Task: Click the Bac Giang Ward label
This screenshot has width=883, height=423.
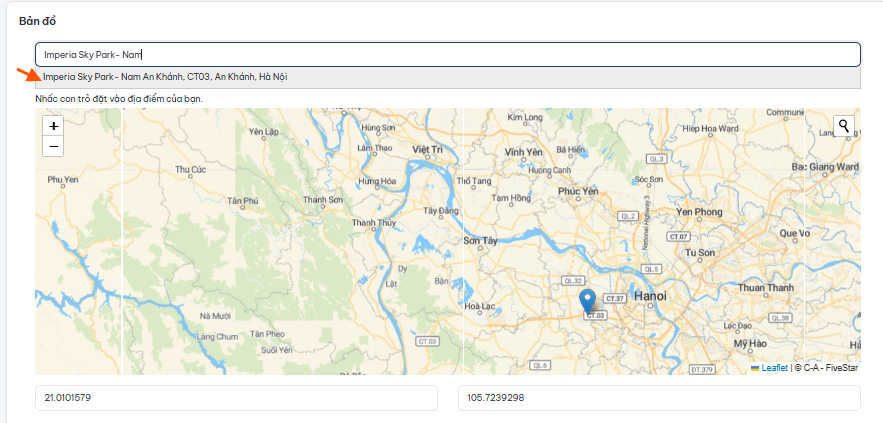Action: click(x=825, y=167)
